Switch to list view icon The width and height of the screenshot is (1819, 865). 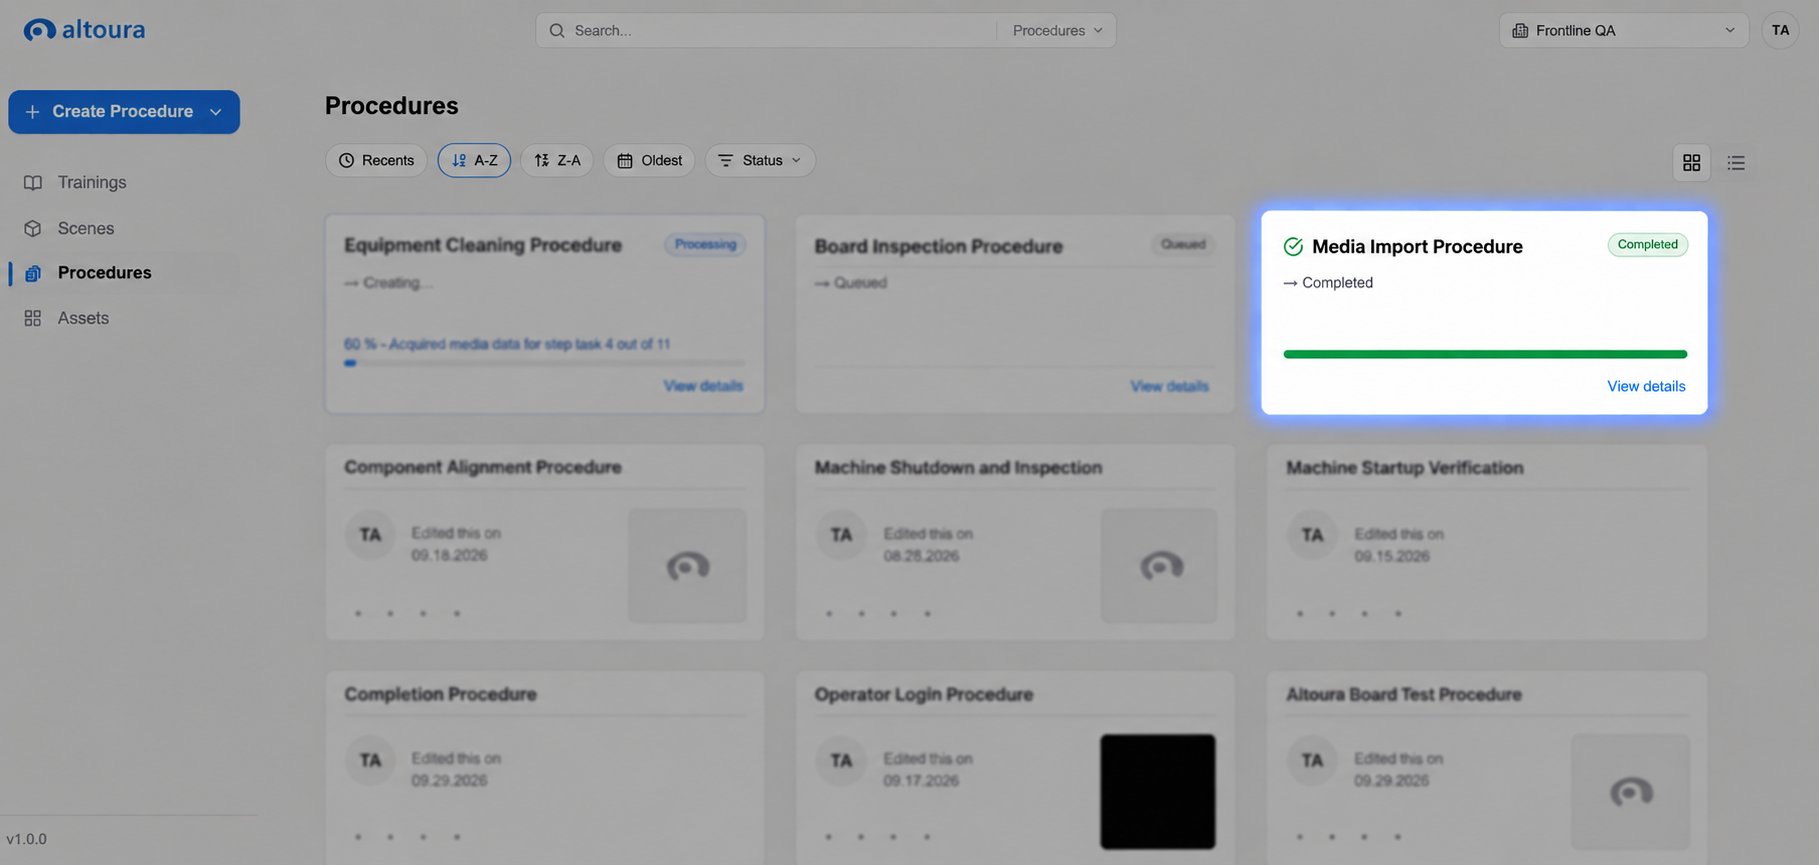1736,162
